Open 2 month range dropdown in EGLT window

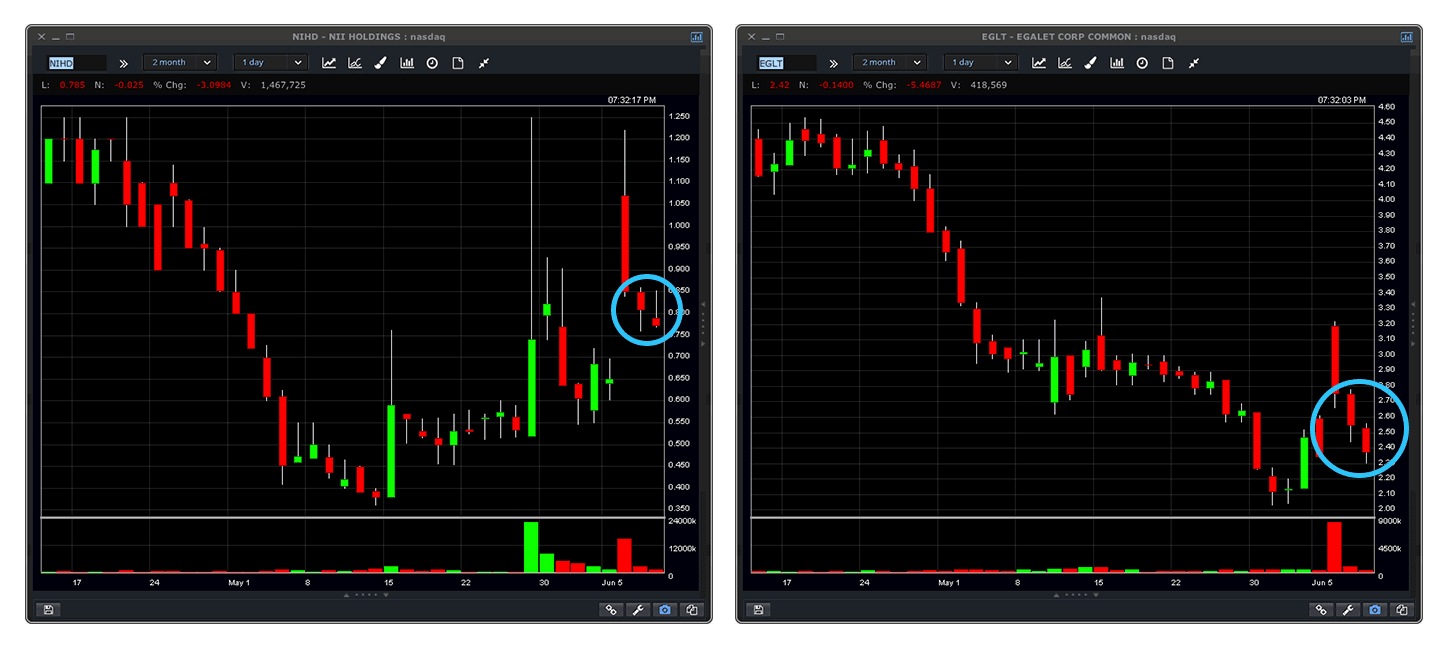pyautogui.click(x=889, y=62)
